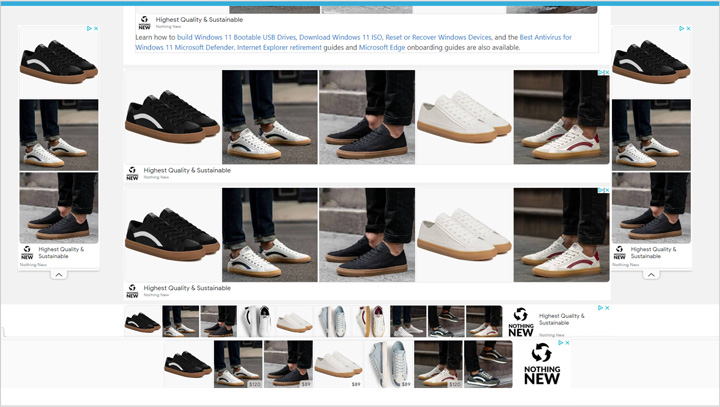Pick black sneaker product photo in bottom price banner

point(188,364)
